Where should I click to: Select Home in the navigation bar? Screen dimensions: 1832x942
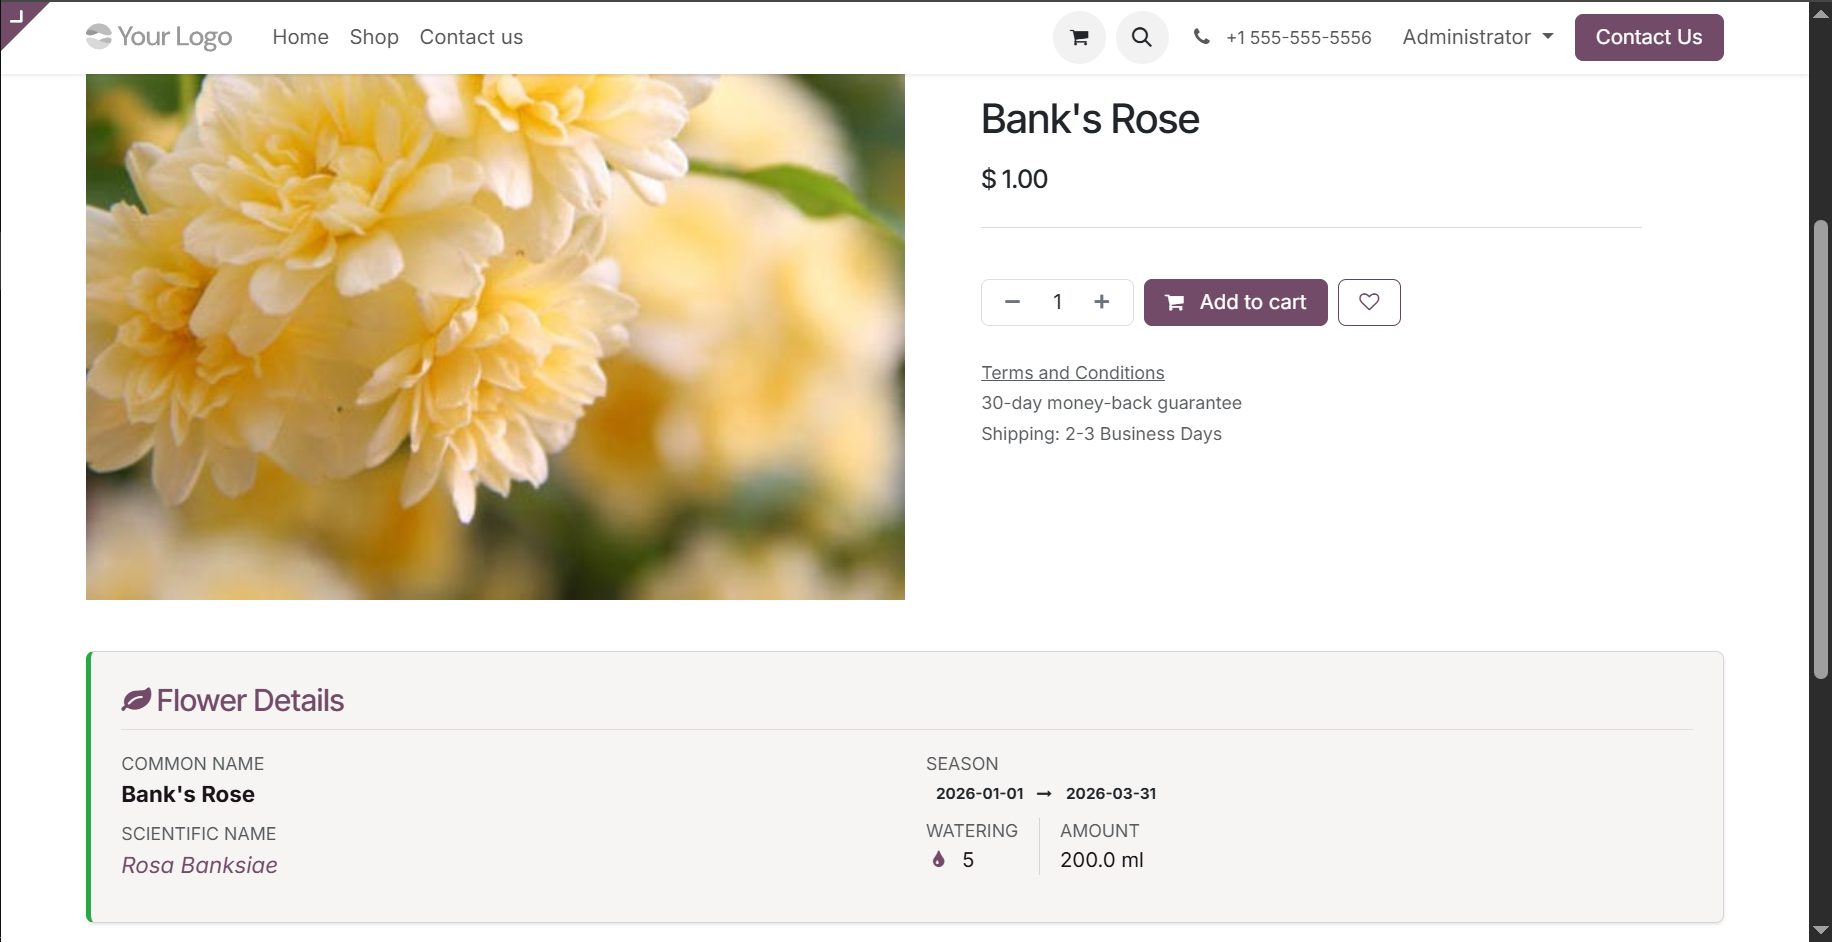coord(300,37)
